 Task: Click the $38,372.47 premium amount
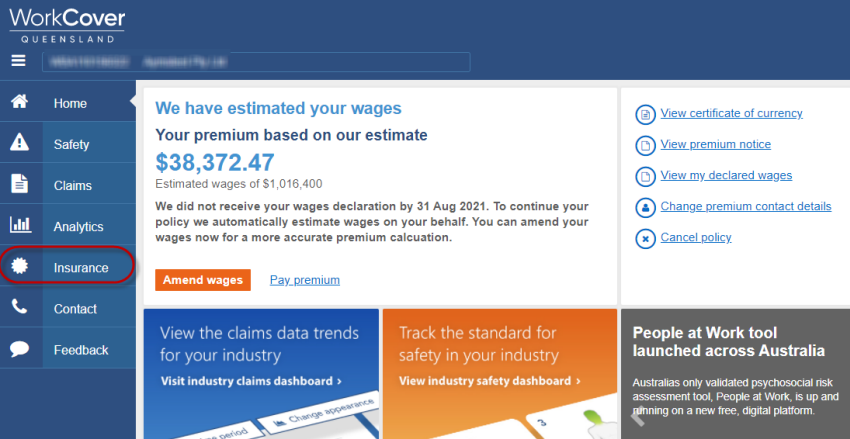coord(215,163)
